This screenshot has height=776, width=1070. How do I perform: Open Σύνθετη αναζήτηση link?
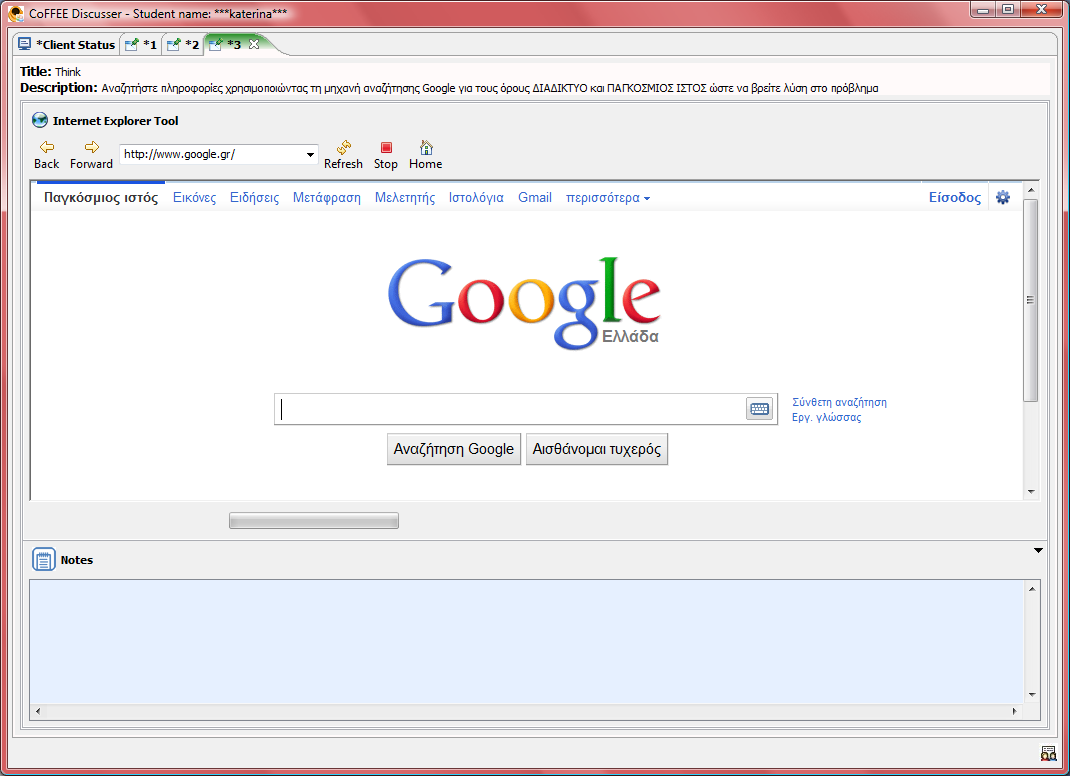coord(839,402)
